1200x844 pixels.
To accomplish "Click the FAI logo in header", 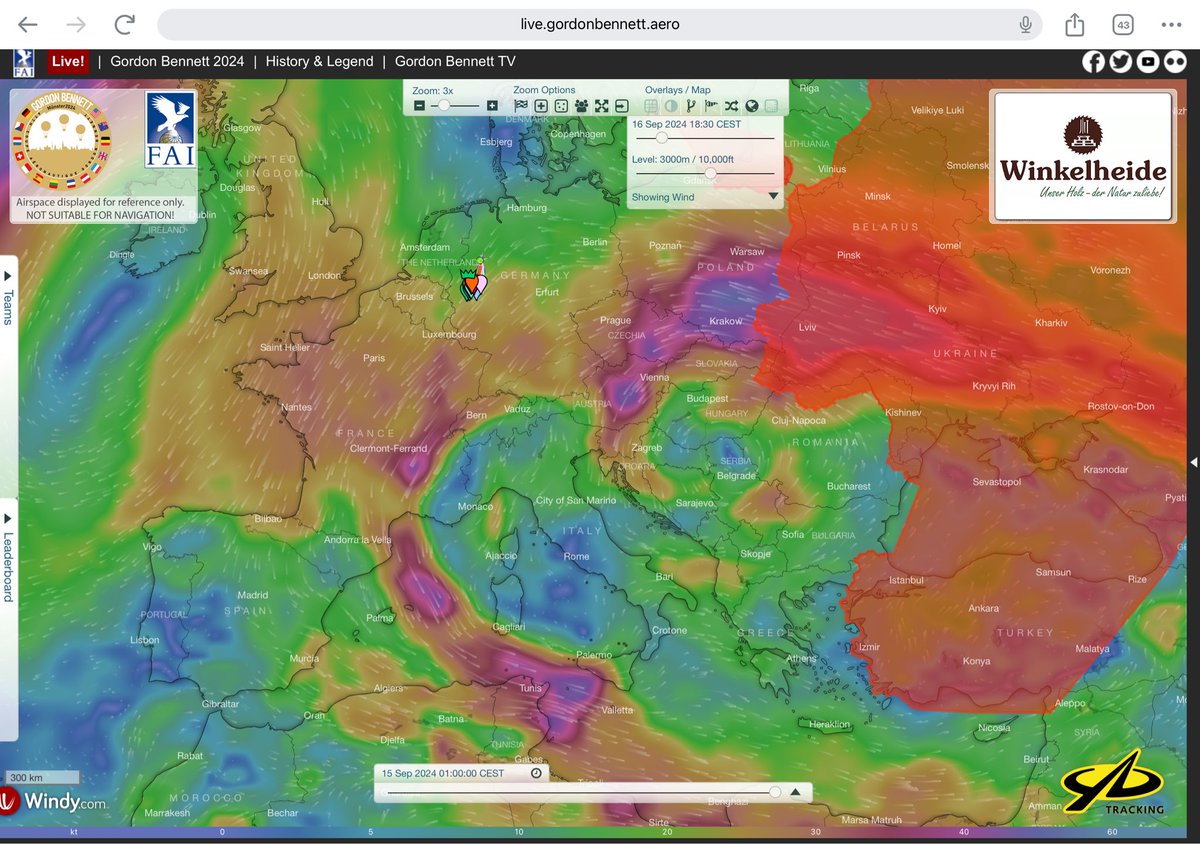I will 24,62.
